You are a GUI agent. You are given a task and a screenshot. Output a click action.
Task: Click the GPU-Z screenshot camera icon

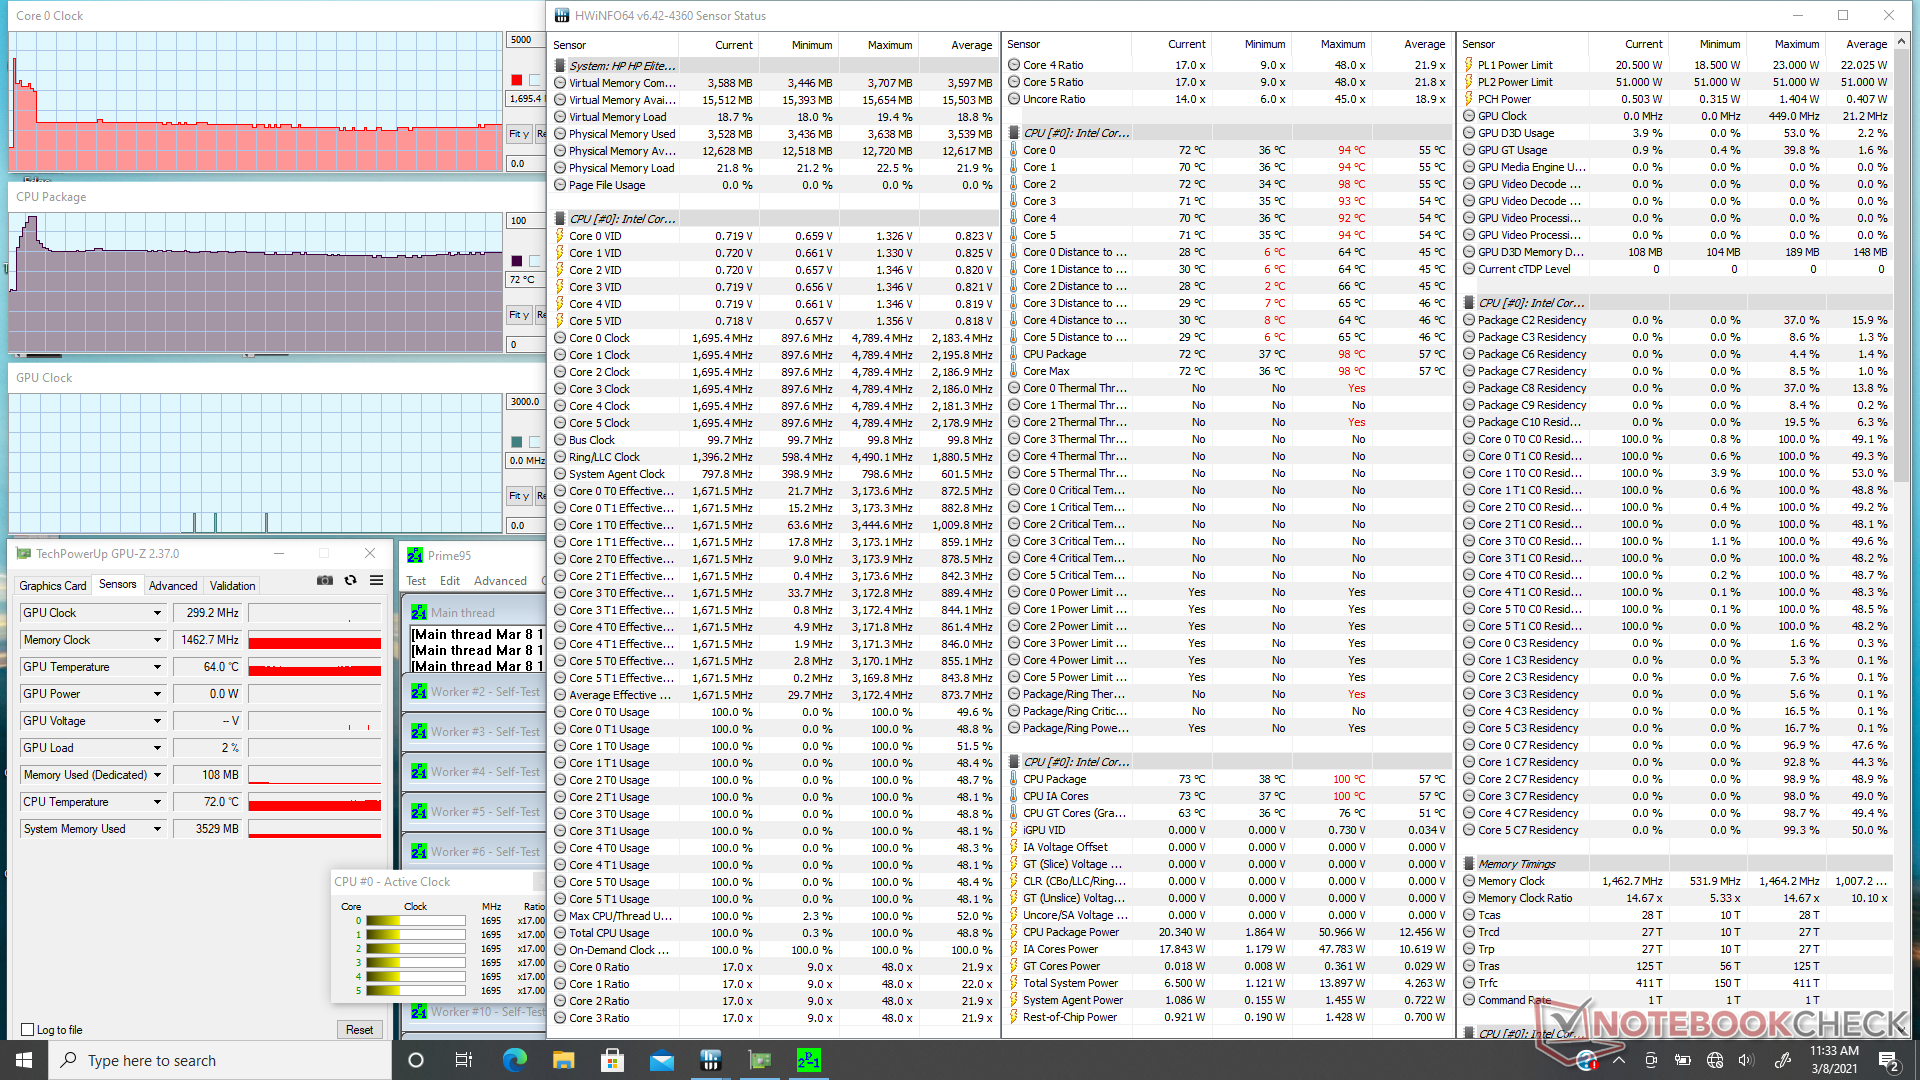[x=324, y=581]
